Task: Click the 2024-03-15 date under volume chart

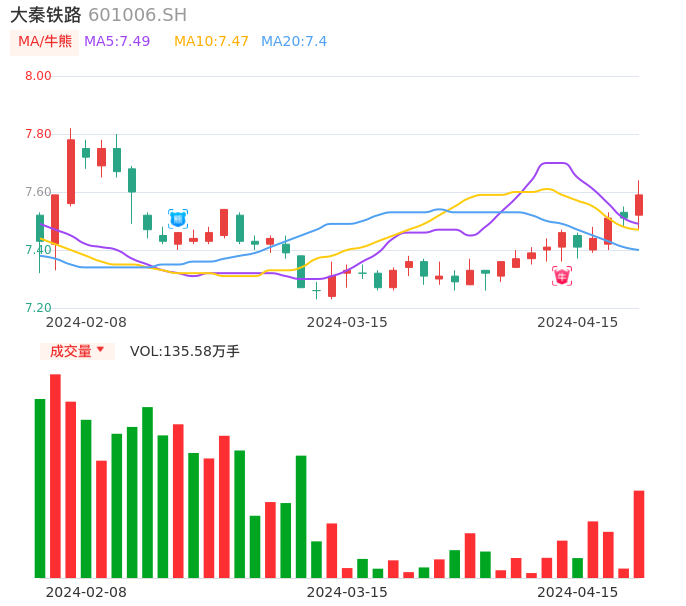Action: coord(347,592)
